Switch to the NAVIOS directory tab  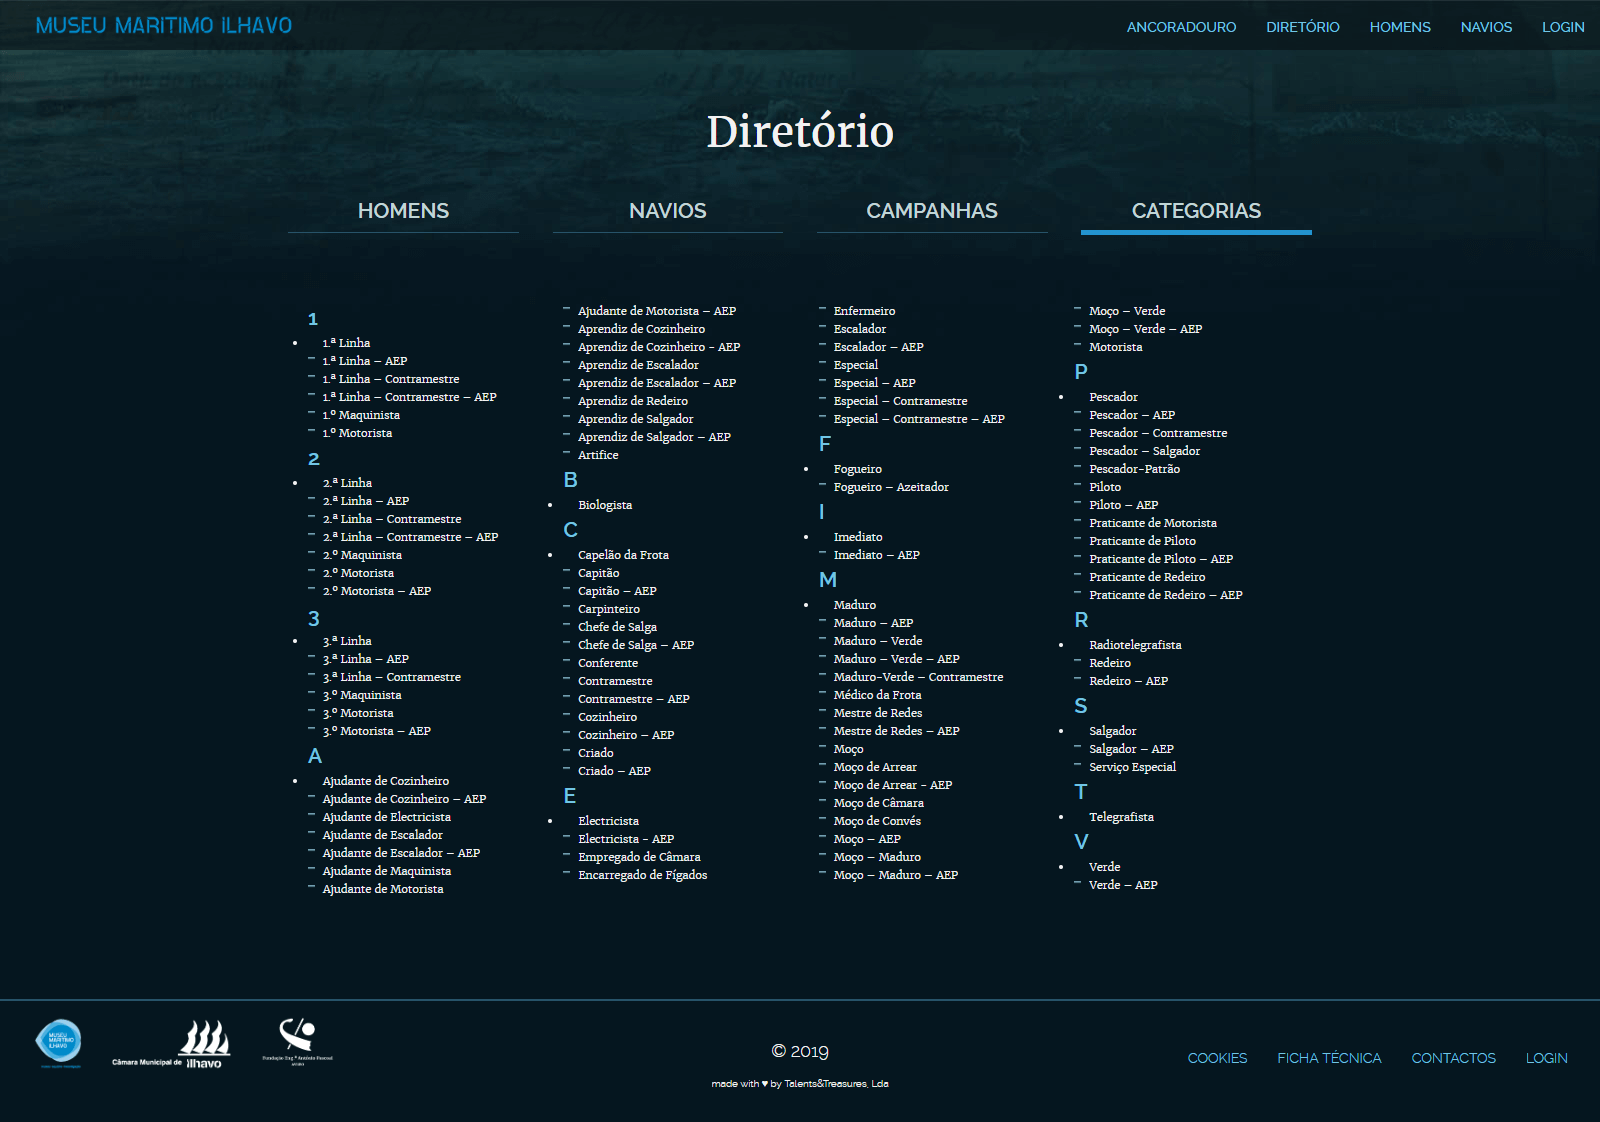coord(667,211)
